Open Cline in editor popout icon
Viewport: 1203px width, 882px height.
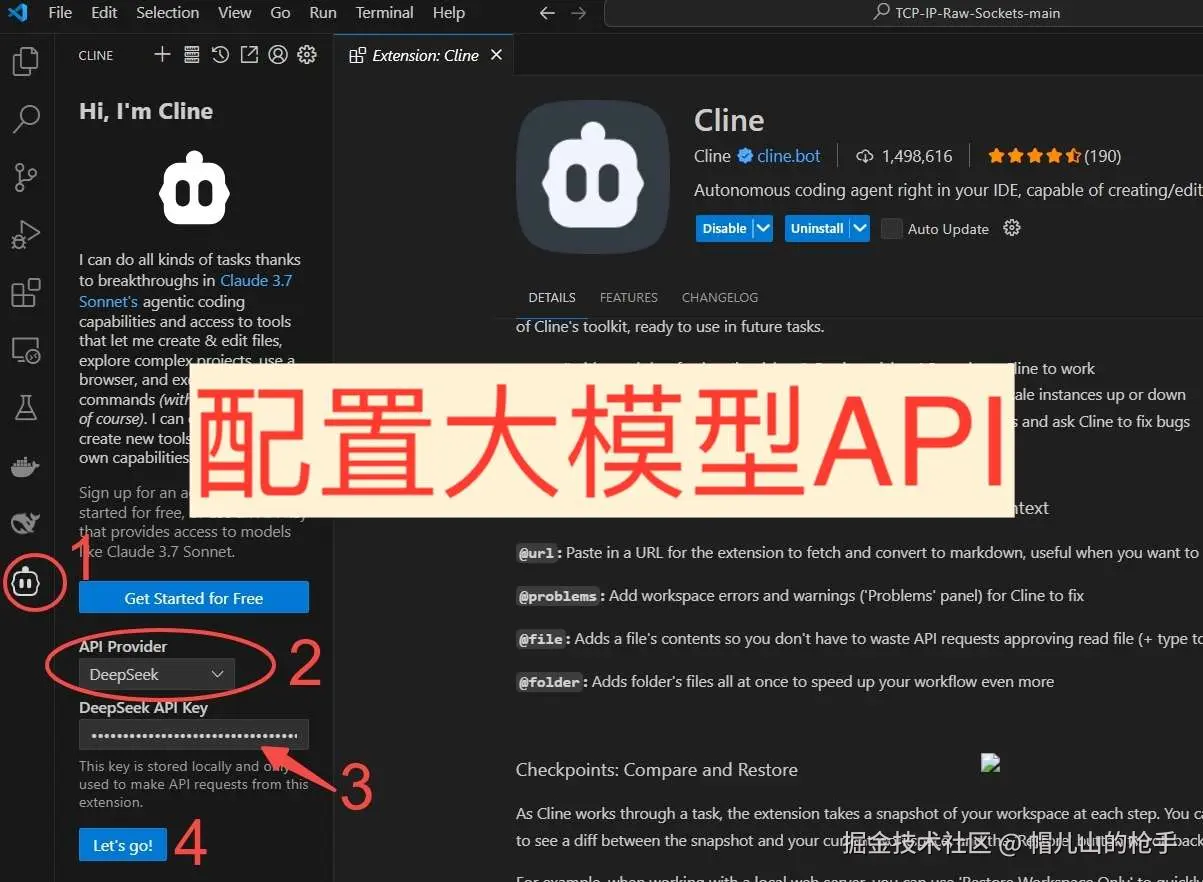tap(249, 54)
